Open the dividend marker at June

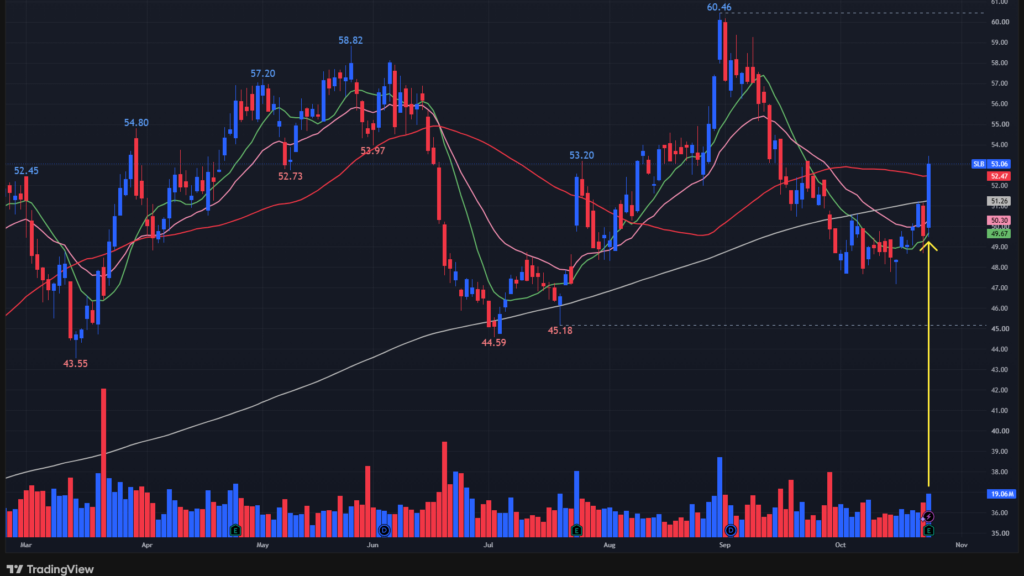pos(384,530)
